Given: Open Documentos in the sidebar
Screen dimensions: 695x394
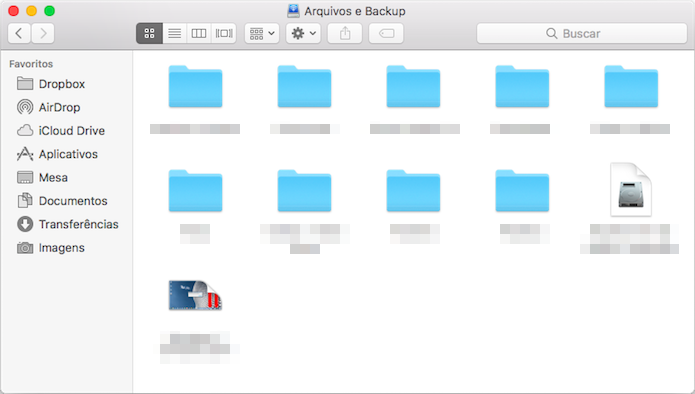Looking at the screenshot, I should (66, 201).
